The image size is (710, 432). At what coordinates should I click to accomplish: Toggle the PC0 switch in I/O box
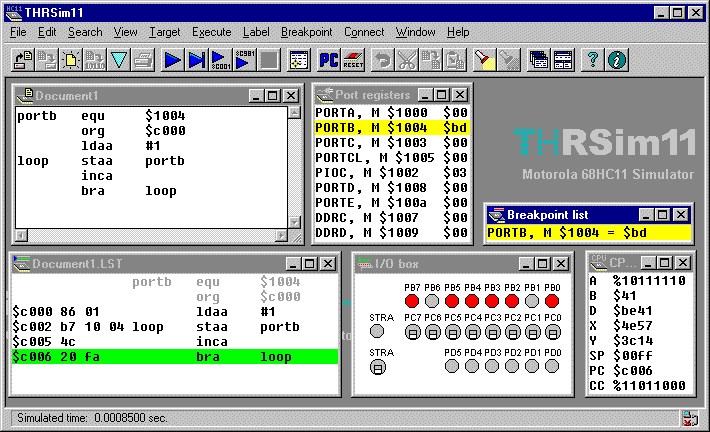click(552, 331)
